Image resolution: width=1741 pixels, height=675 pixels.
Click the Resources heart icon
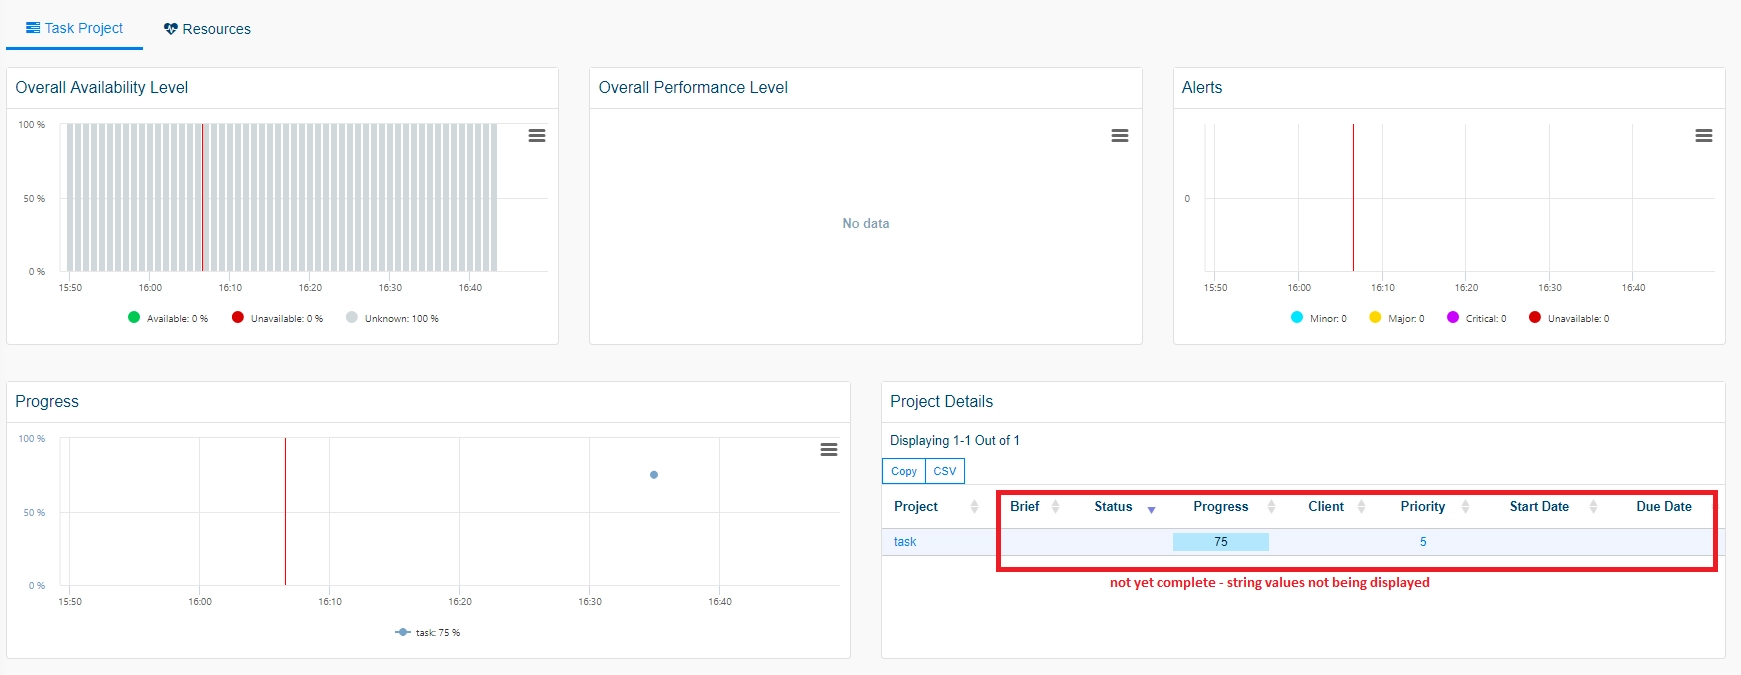pyautogui.click(x=171, y=29)
